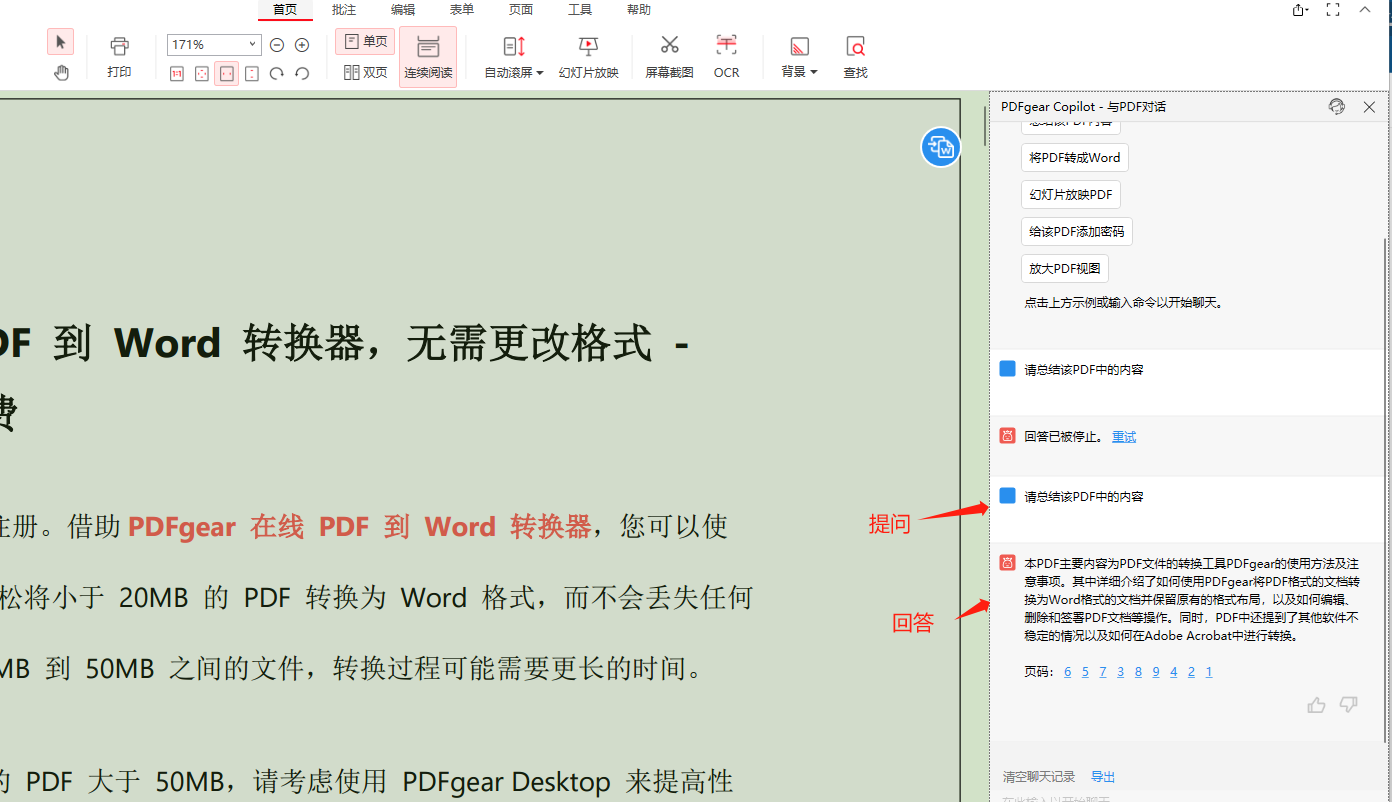Open the 背景 background dropdown
The height and width of the screenshot is (802, 1392).
click(x=799, y=57)
